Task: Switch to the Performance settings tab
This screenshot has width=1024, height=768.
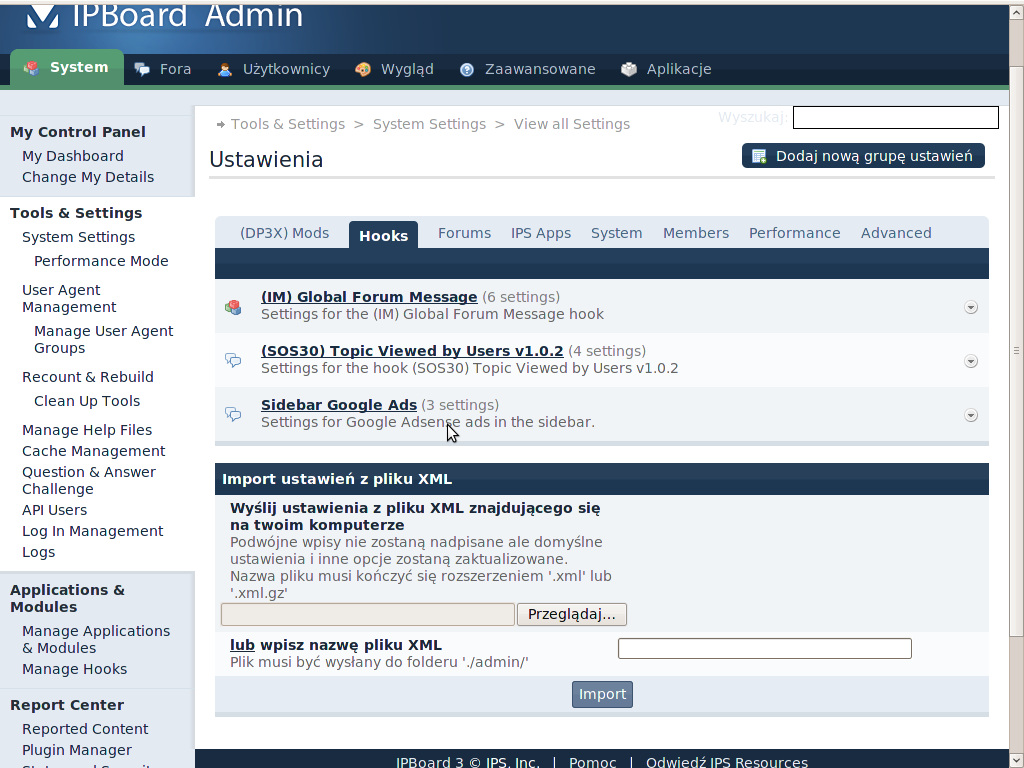Action: (x=794, y=233)
